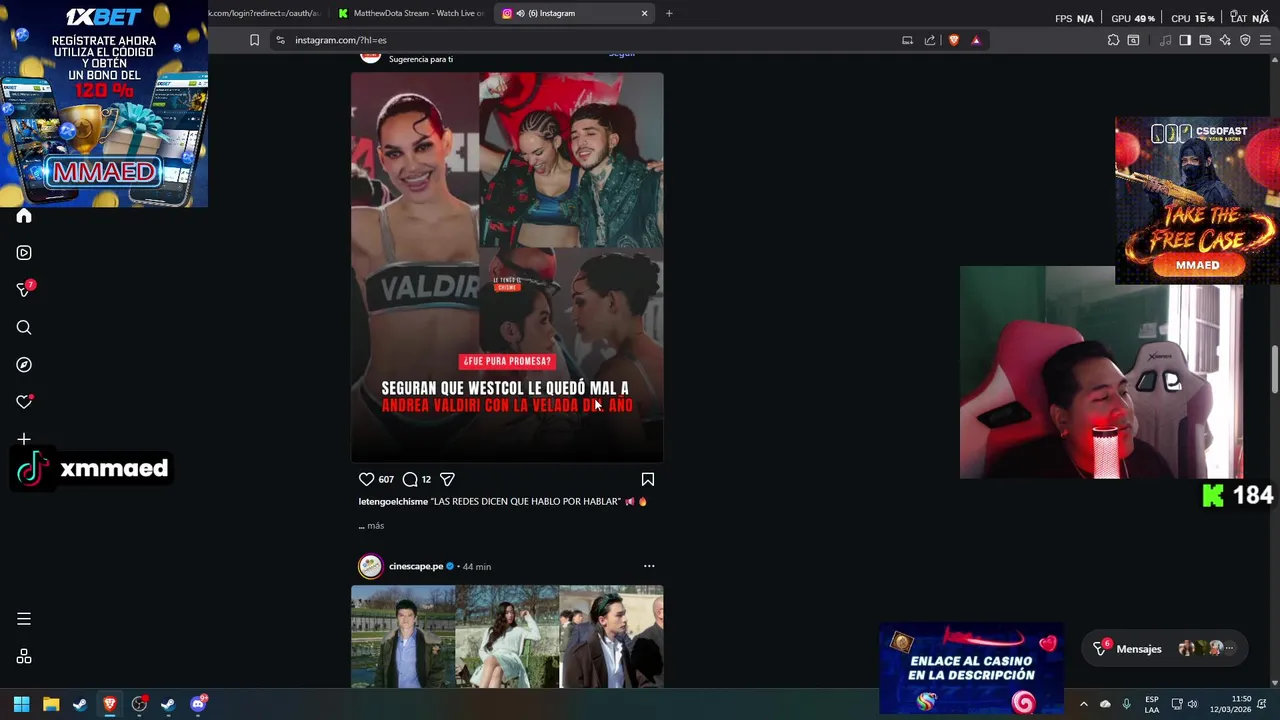Image resolution: width=1280 pixels, height=720 pixels.
Task: Open Reels from the Instagram sidebar
Action: pos(24,253)
